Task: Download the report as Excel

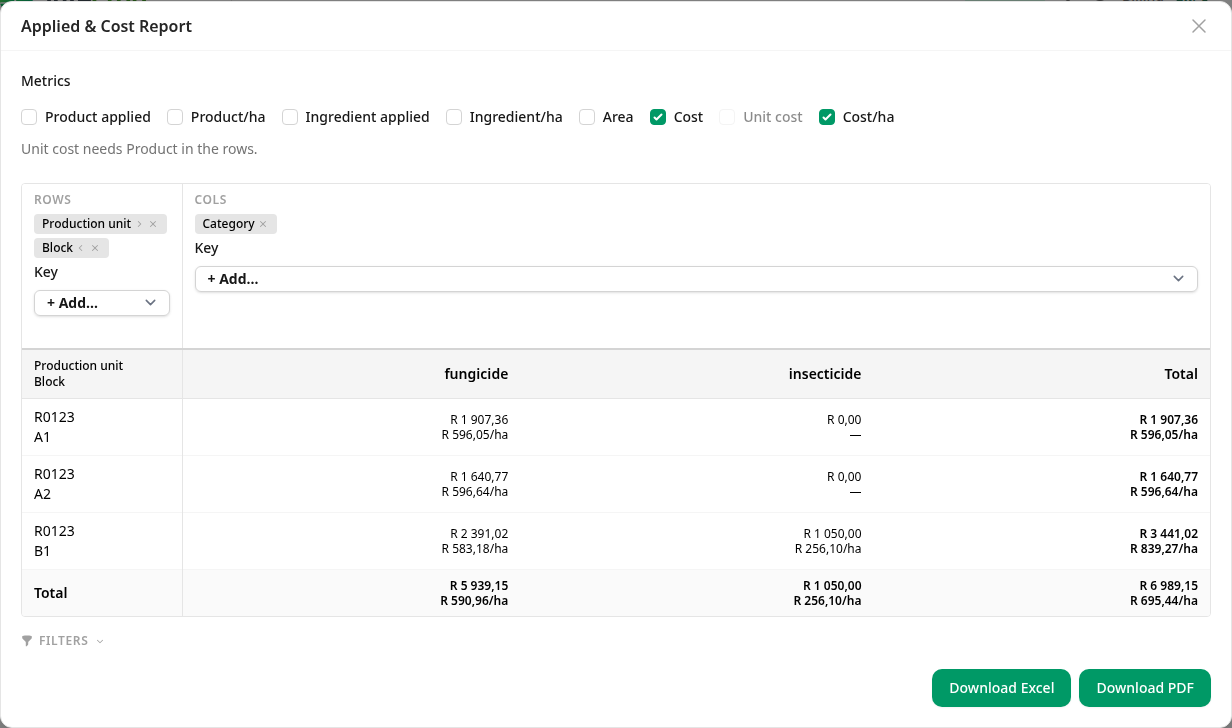Action: pyautogui.click(x=1002, y=688)
